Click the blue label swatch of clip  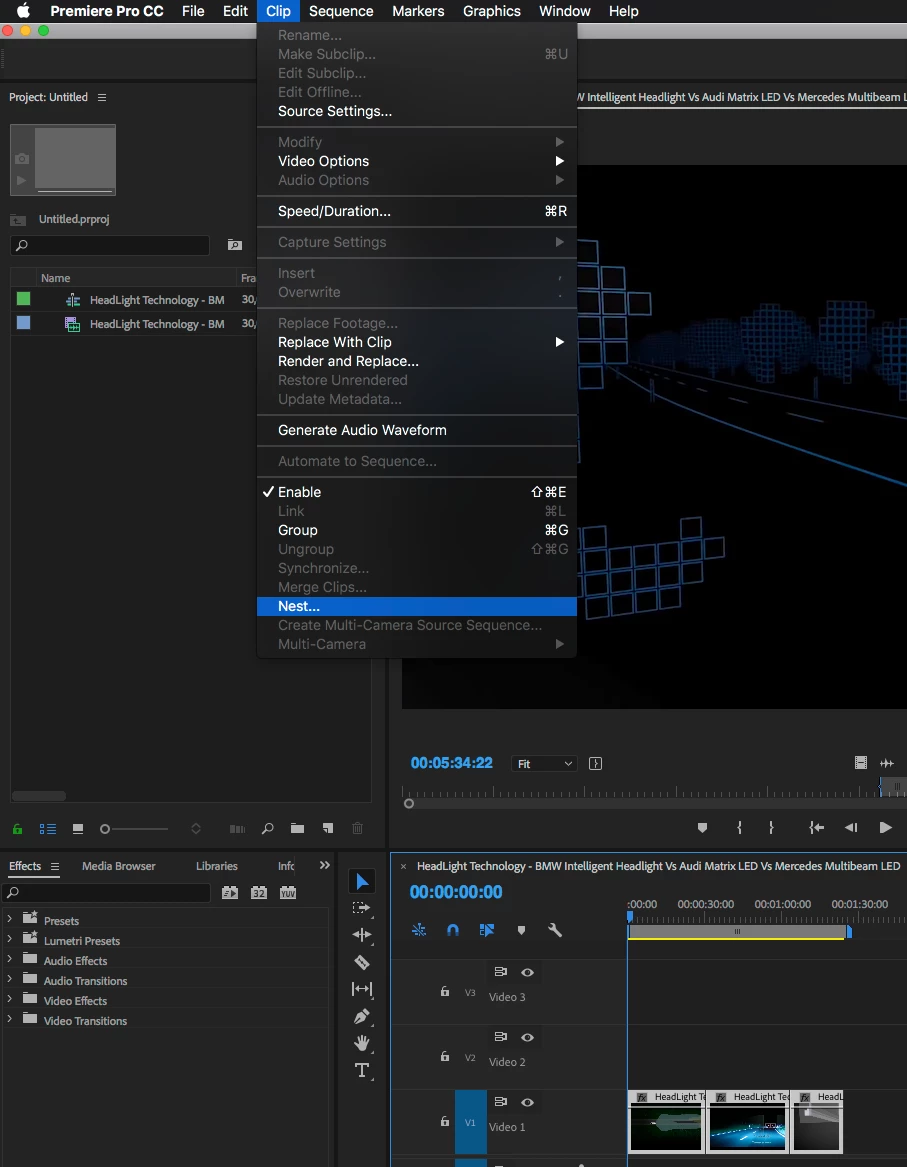[24, 323]
